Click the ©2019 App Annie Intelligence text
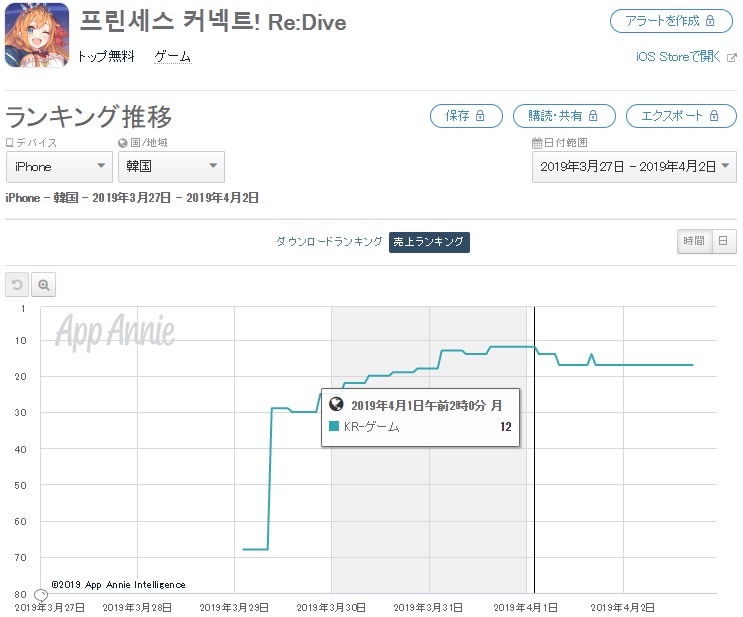743x617 pixels. coord(118,585)
